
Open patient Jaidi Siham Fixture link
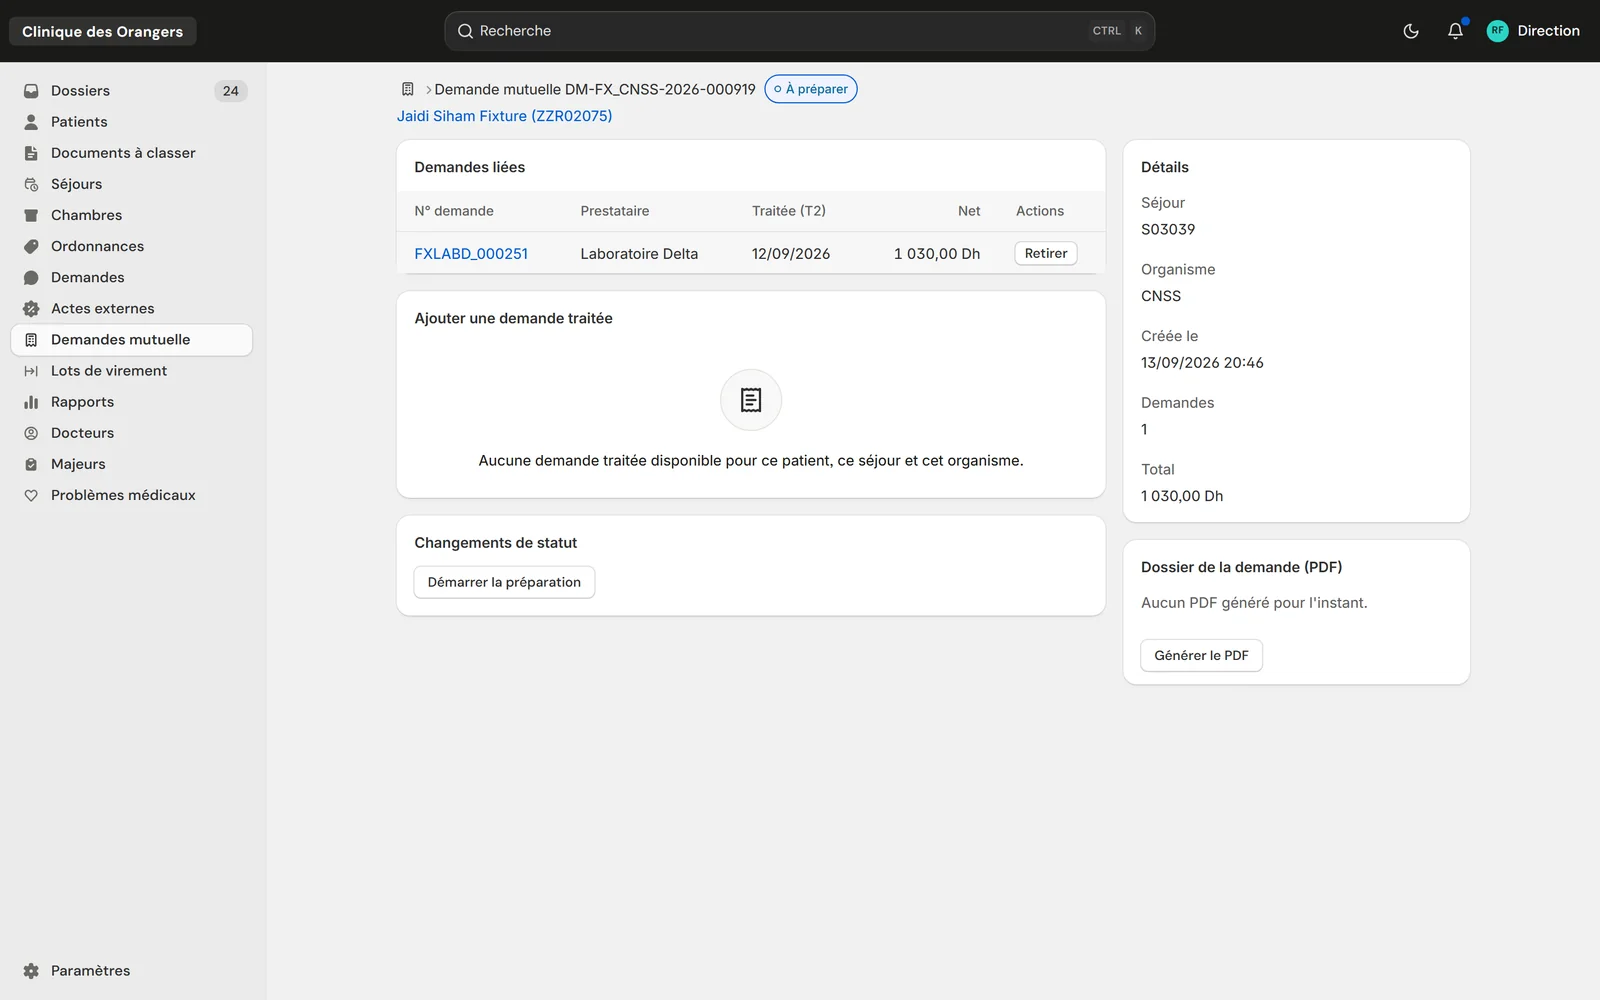[x=504, y=116]
